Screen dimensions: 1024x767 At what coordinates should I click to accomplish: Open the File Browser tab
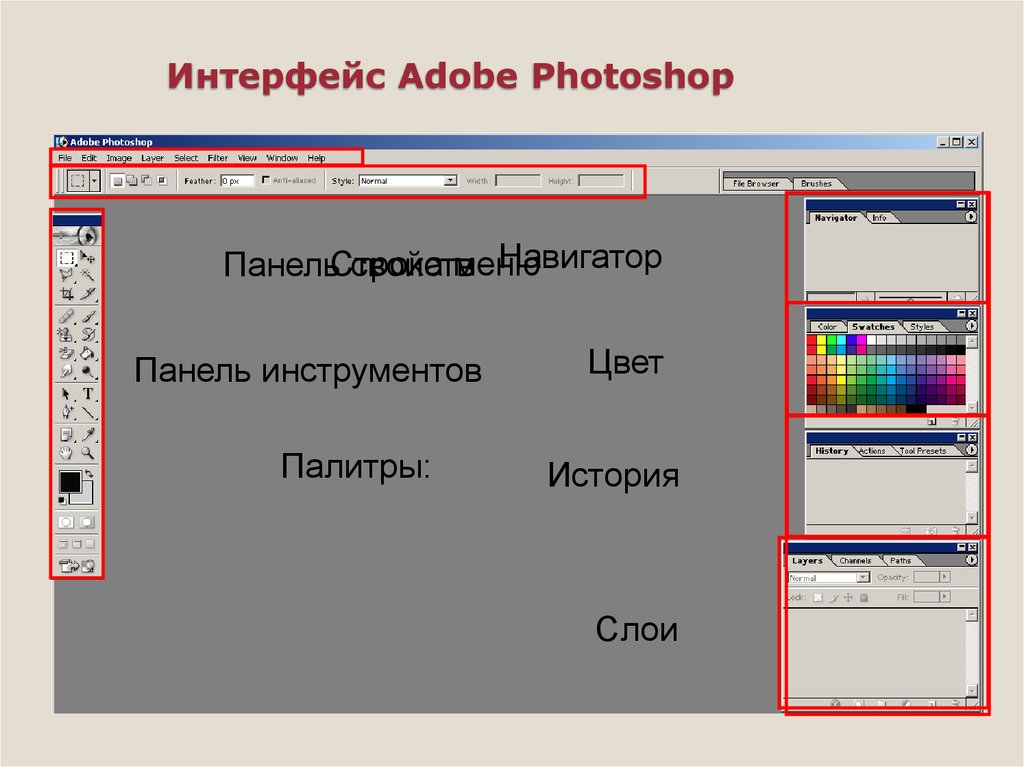[756, 184]
